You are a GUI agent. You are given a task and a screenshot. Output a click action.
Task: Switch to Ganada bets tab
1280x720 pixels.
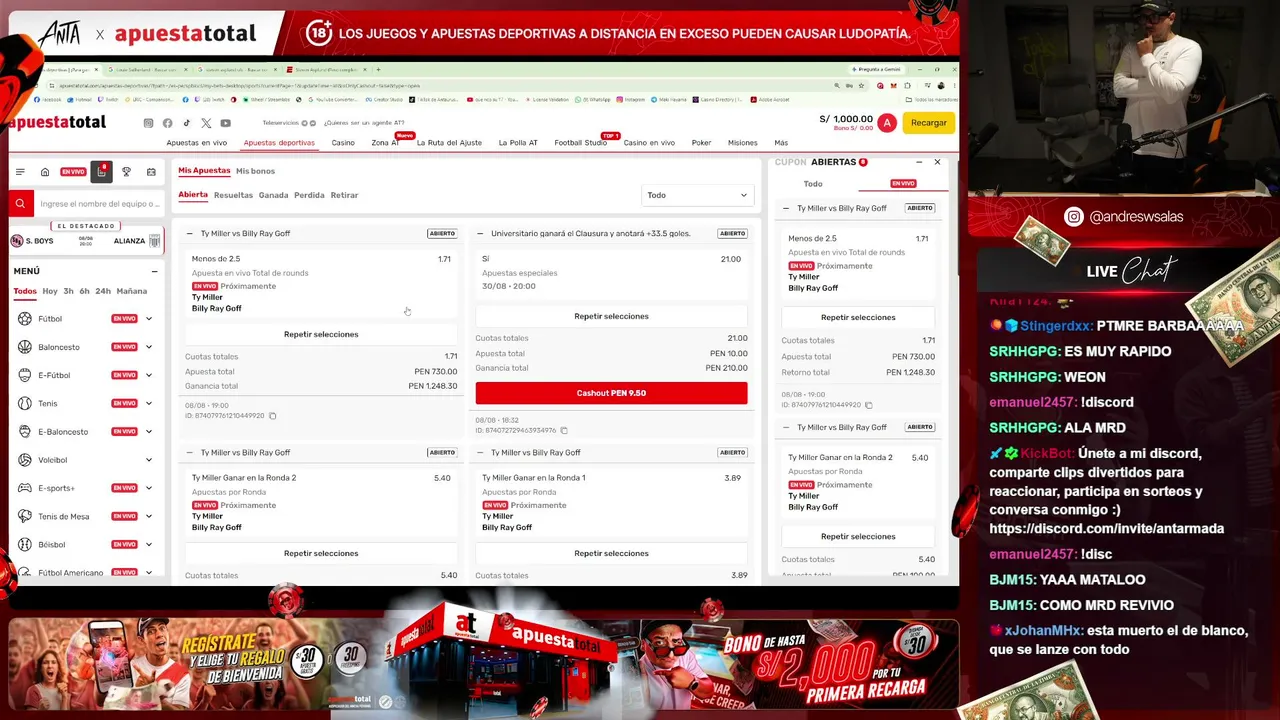coord(273,195)
